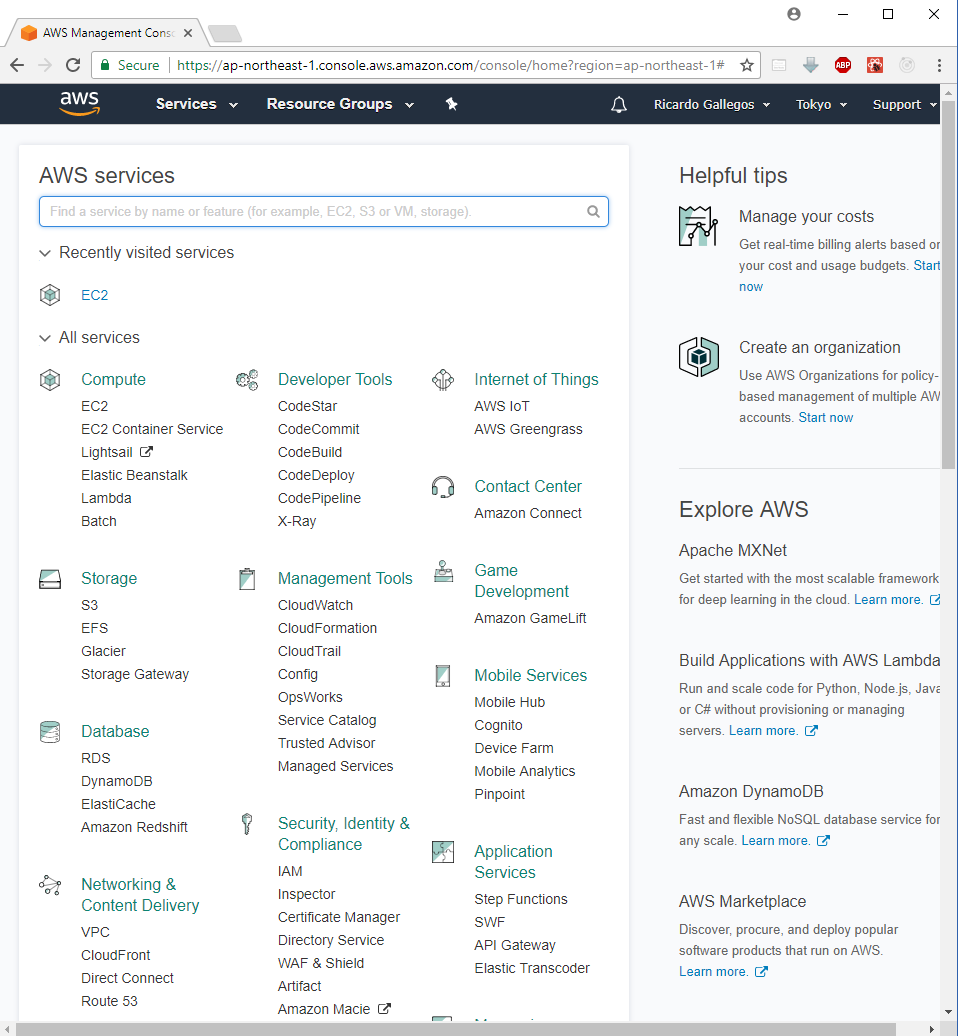
Task: Click the Compute category icon
Action: point(50,379)
